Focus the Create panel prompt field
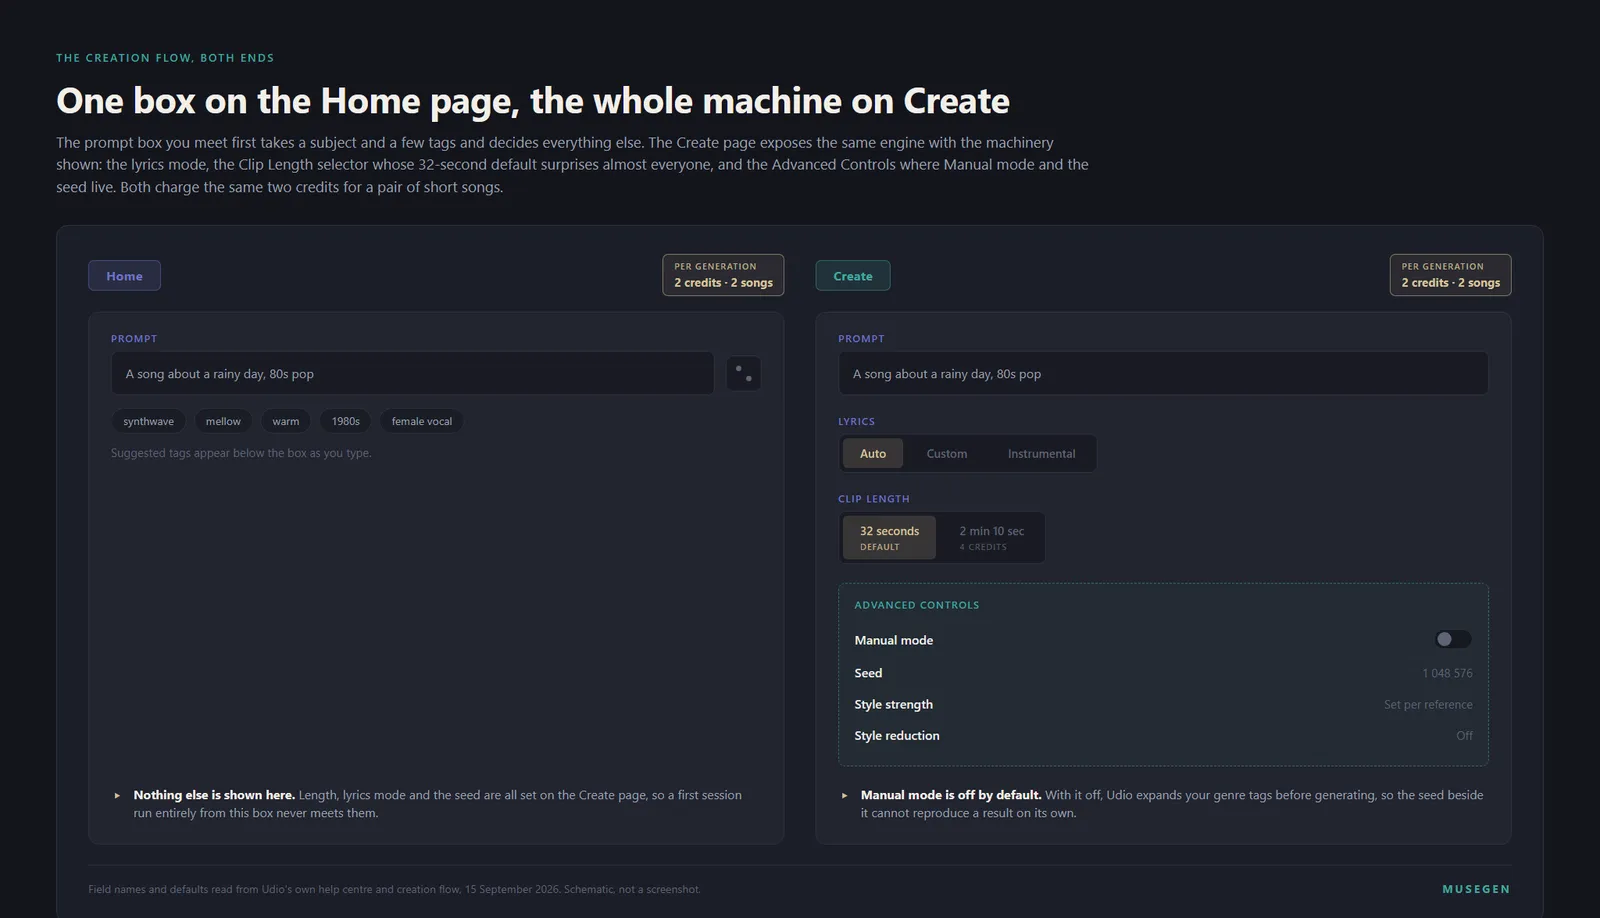The width and height of the screenshot is (1600, 918). [1163, 373]
